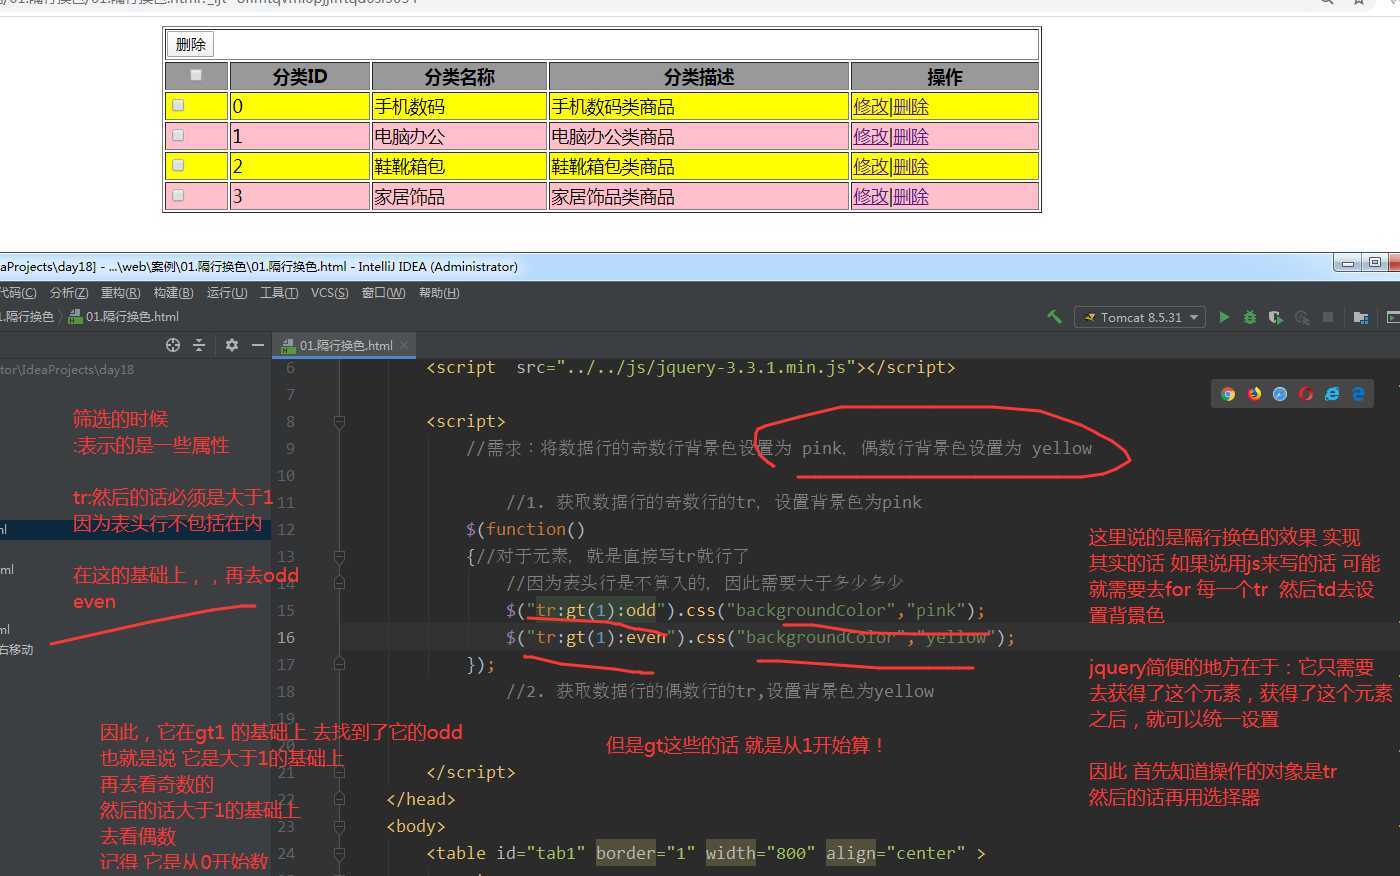Click the <table id="tab1" code line
Image resolution: width=1400 pixels, height=876 pixels.
click(x=706, y=853)
